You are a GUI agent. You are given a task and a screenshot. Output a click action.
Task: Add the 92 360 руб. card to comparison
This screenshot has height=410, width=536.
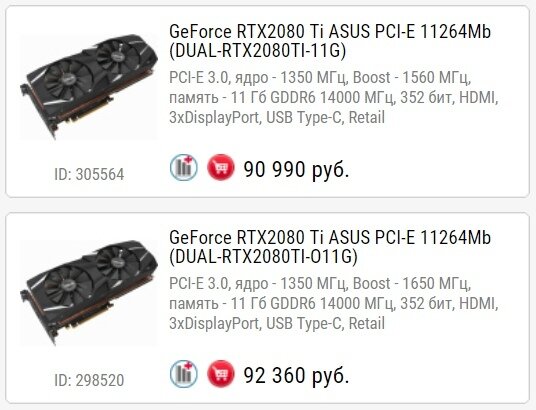pyautogui.click(x=184, y=374)
